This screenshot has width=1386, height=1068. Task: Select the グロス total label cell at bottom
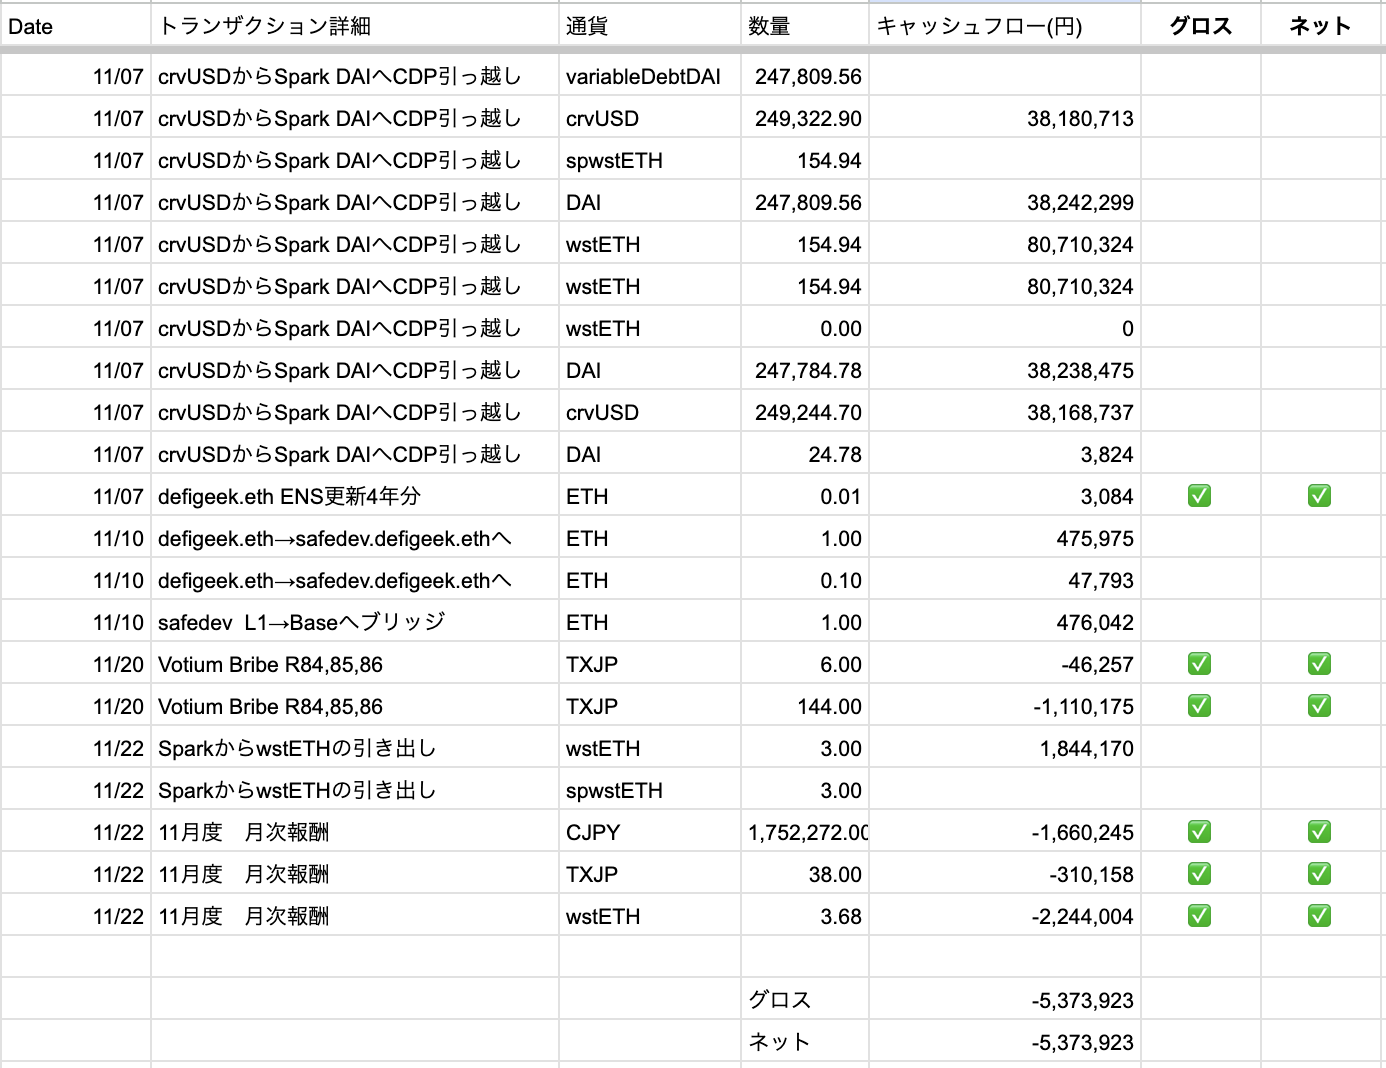(805, 1000)
